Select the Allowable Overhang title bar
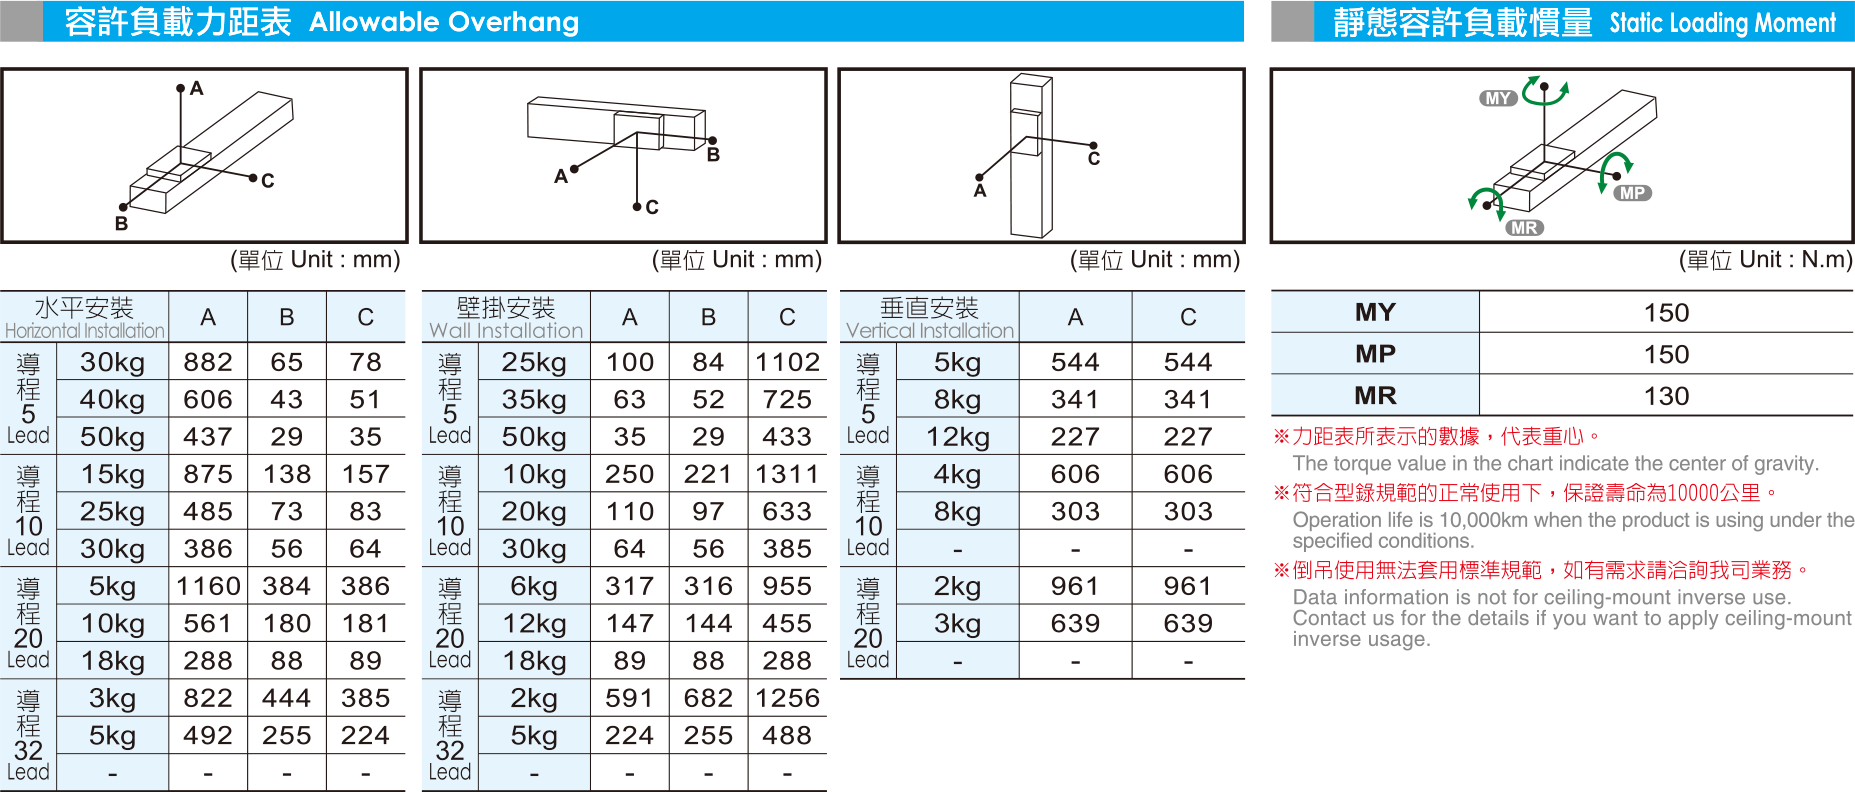This screenshot has width=1855, height=792. click(622, 21)
